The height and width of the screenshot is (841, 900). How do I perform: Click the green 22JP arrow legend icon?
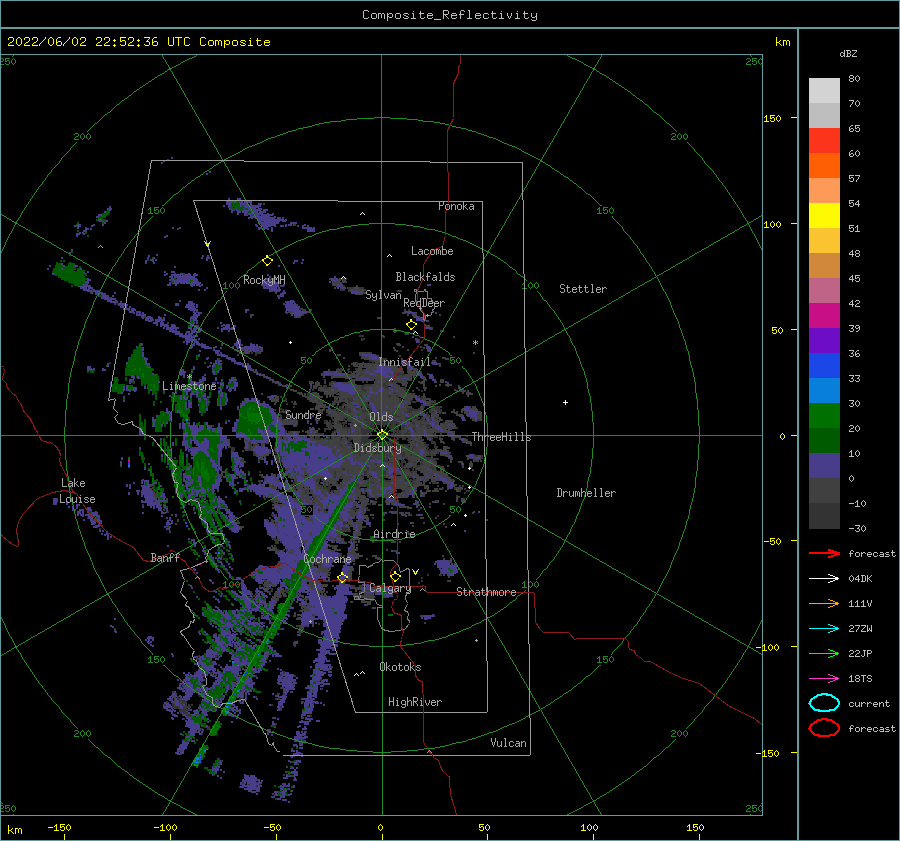click(x=824, y=653)
